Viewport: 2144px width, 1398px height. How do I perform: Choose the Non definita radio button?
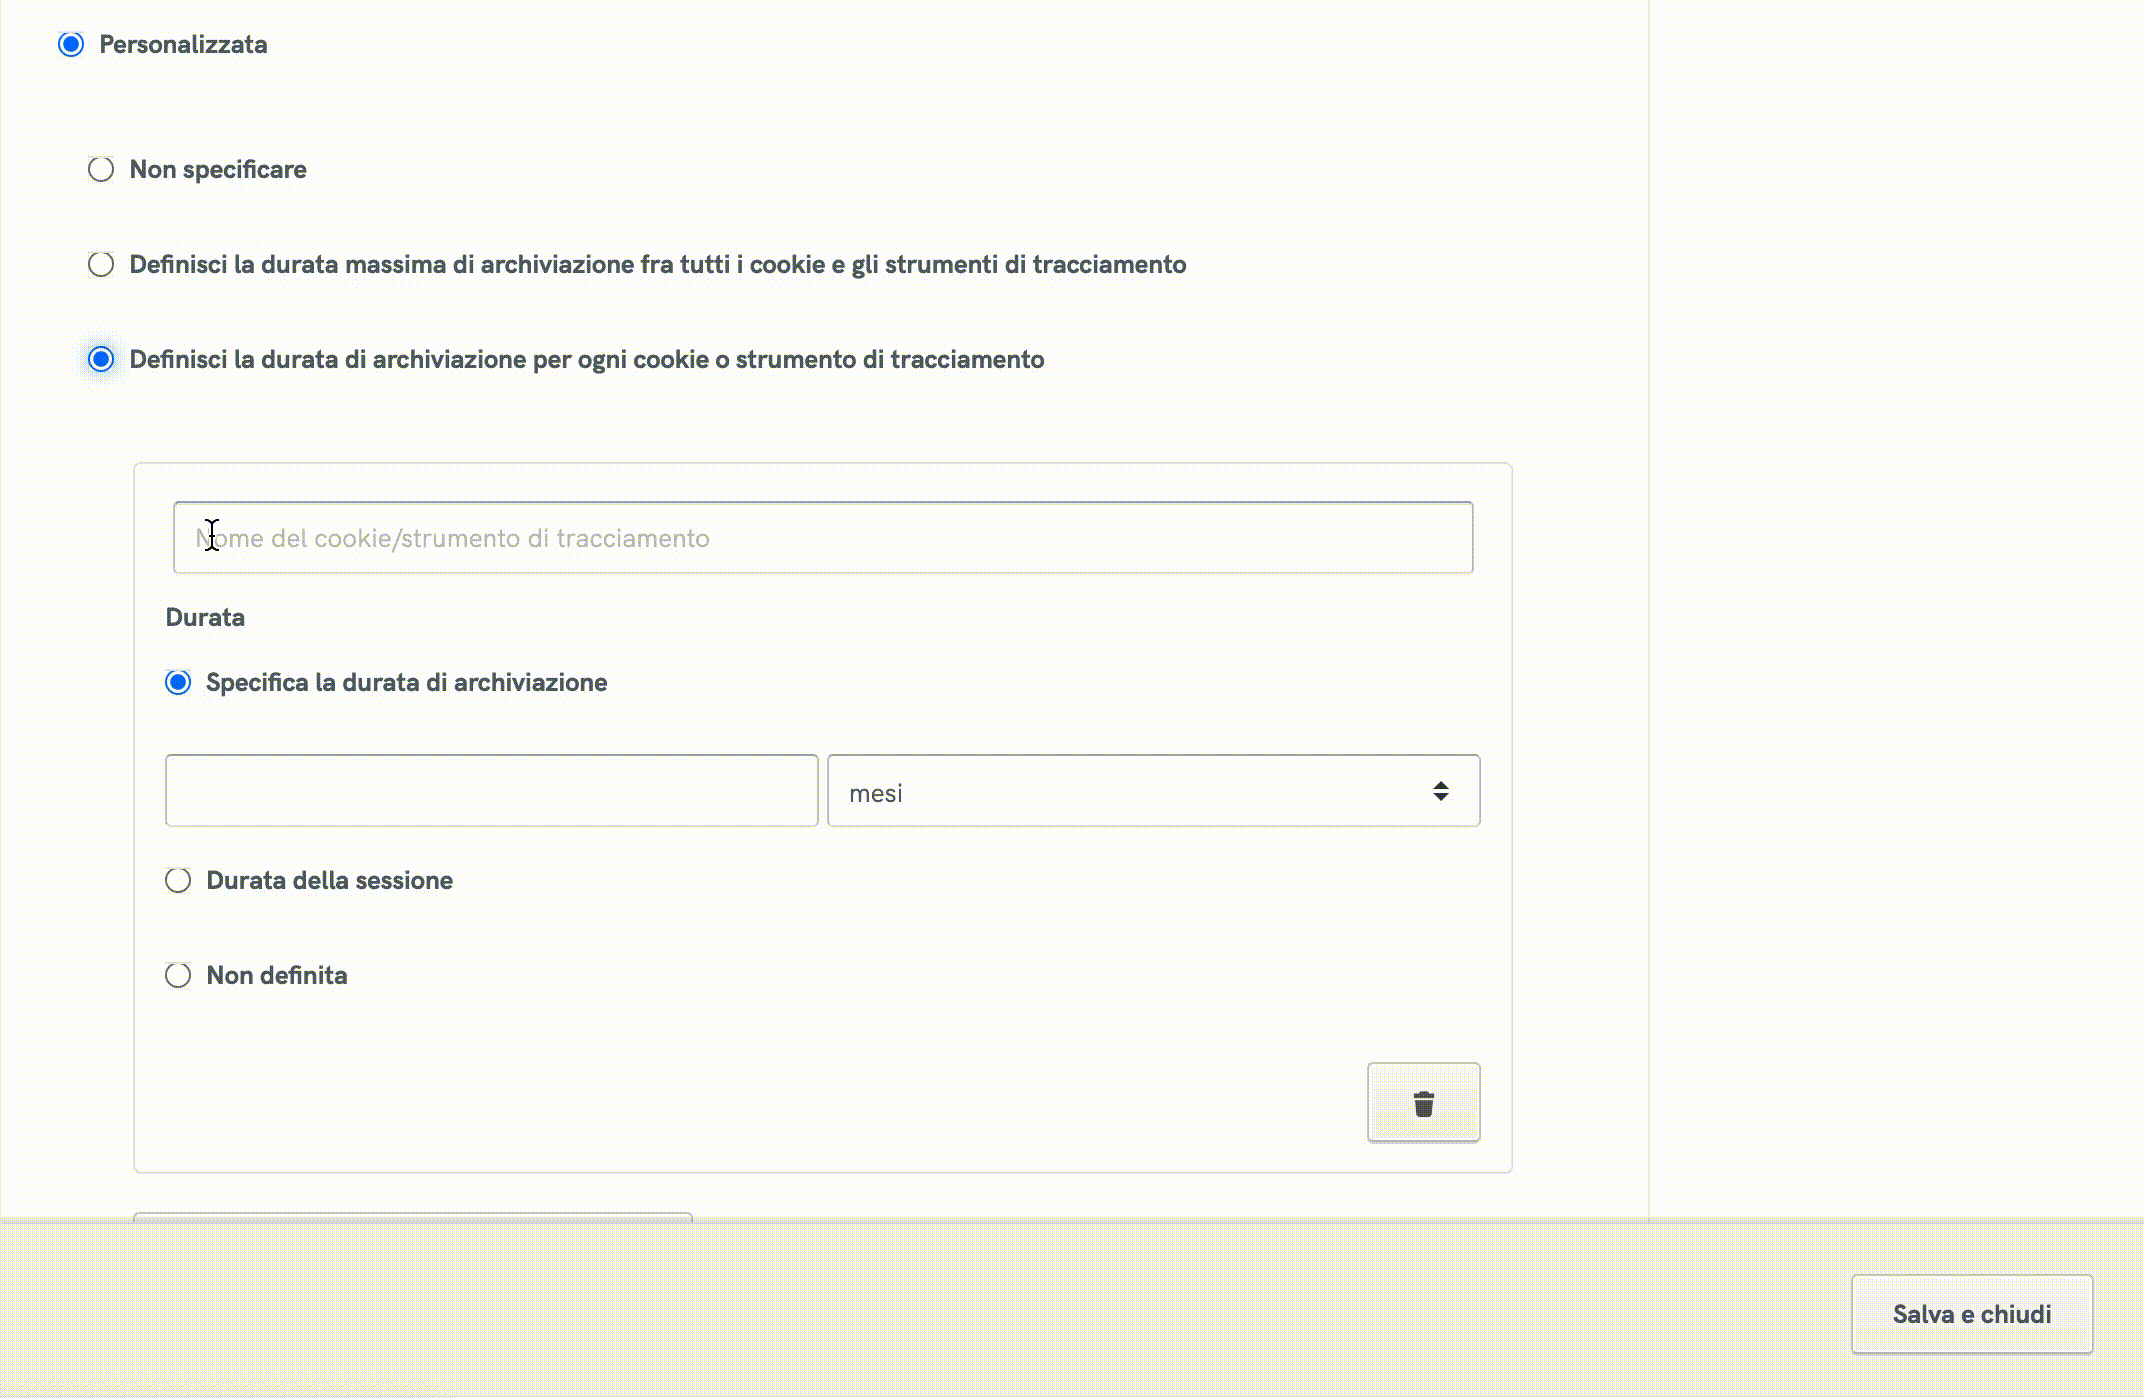click(178, 976)
